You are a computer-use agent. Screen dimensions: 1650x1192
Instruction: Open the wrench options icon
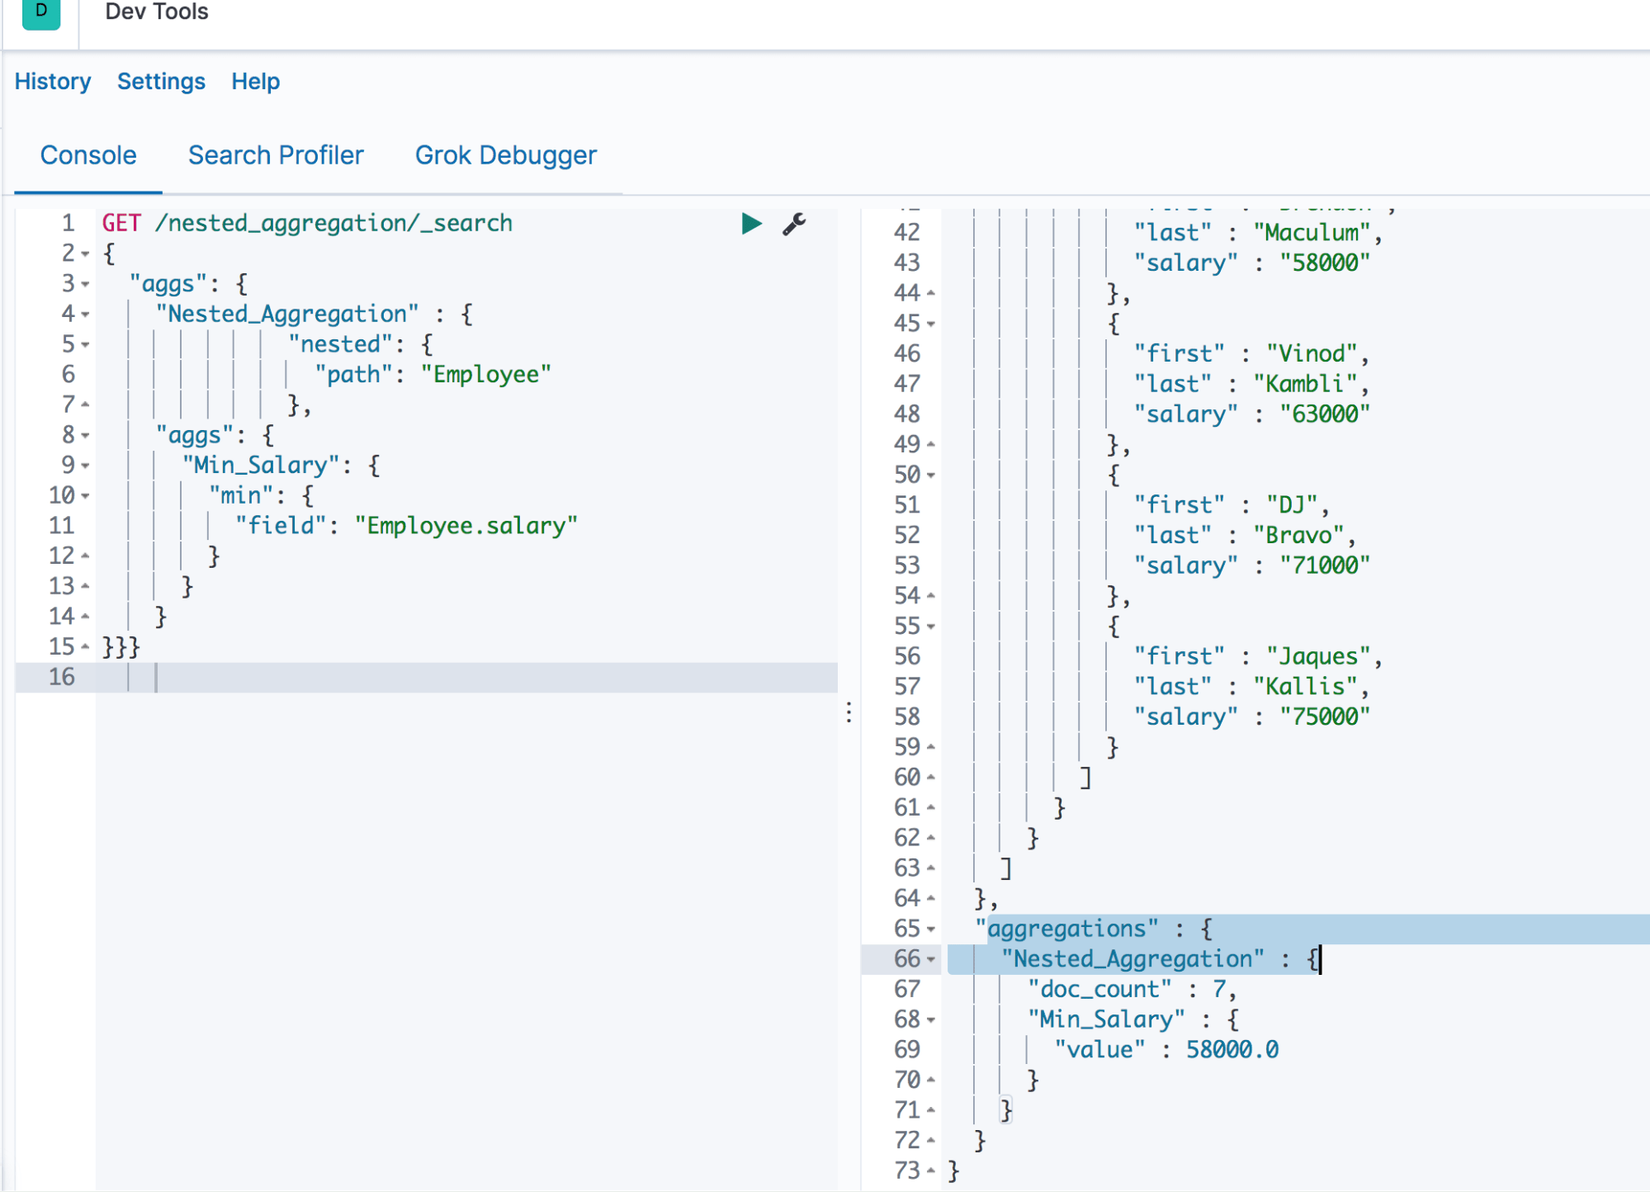click(794, 223)
